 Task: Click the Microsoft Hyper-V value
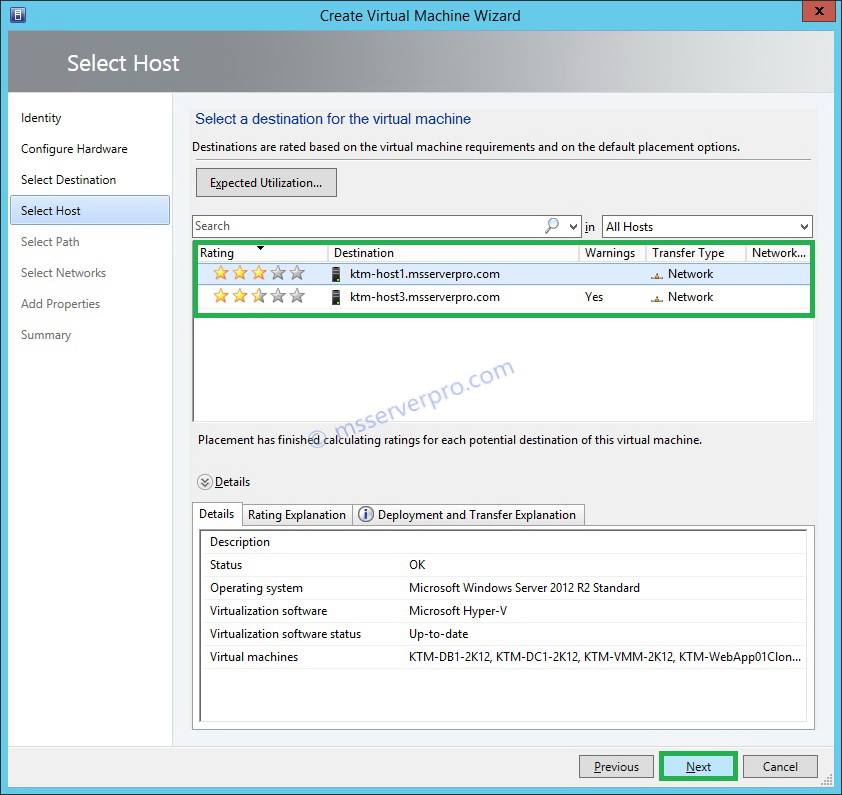(458, 611)
